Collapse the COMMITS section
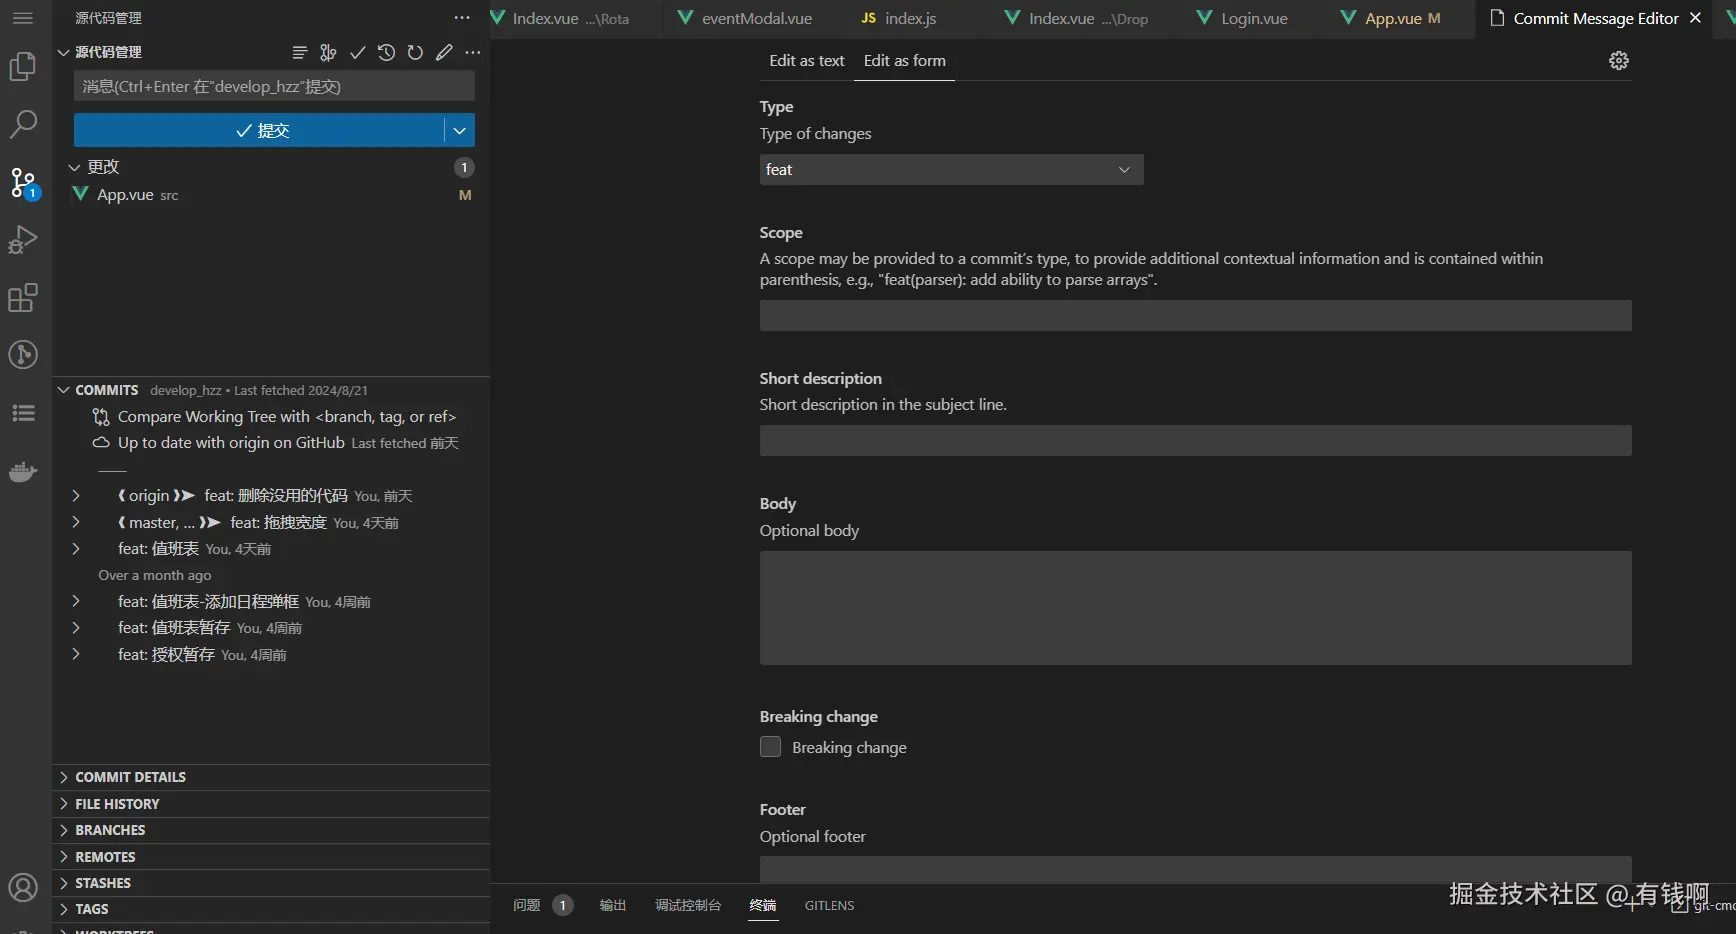 pyautogui.click(x=64, y=390)
